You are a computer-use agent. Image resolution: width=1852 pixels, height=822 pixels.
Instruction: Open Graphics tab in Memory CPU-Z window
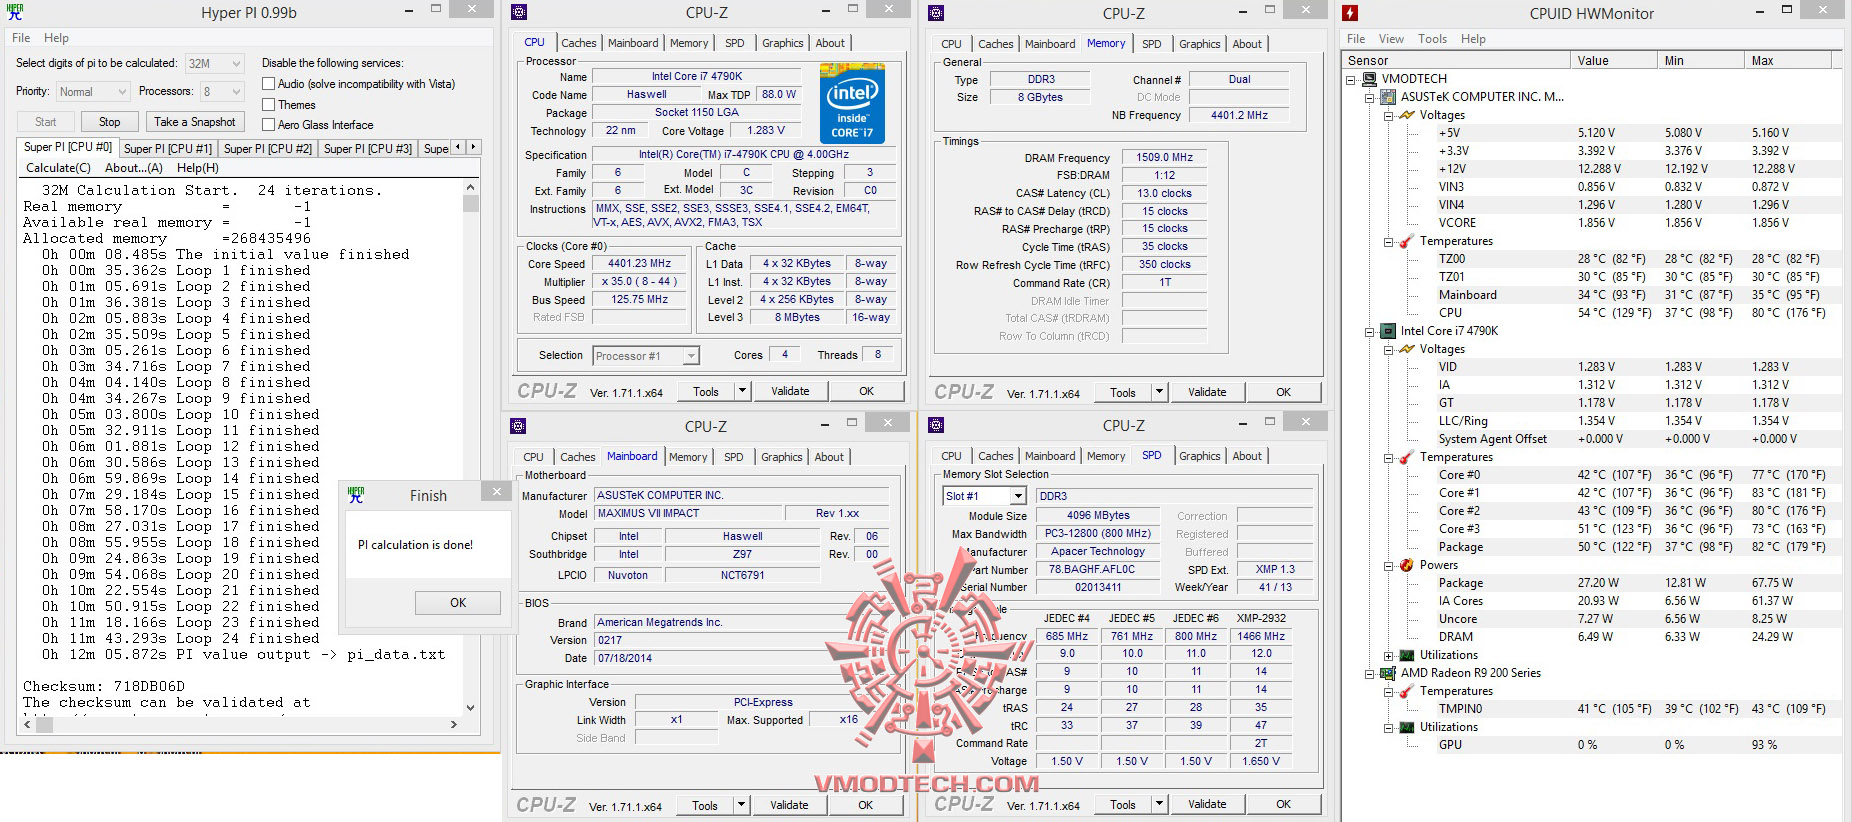(1199, 44)
